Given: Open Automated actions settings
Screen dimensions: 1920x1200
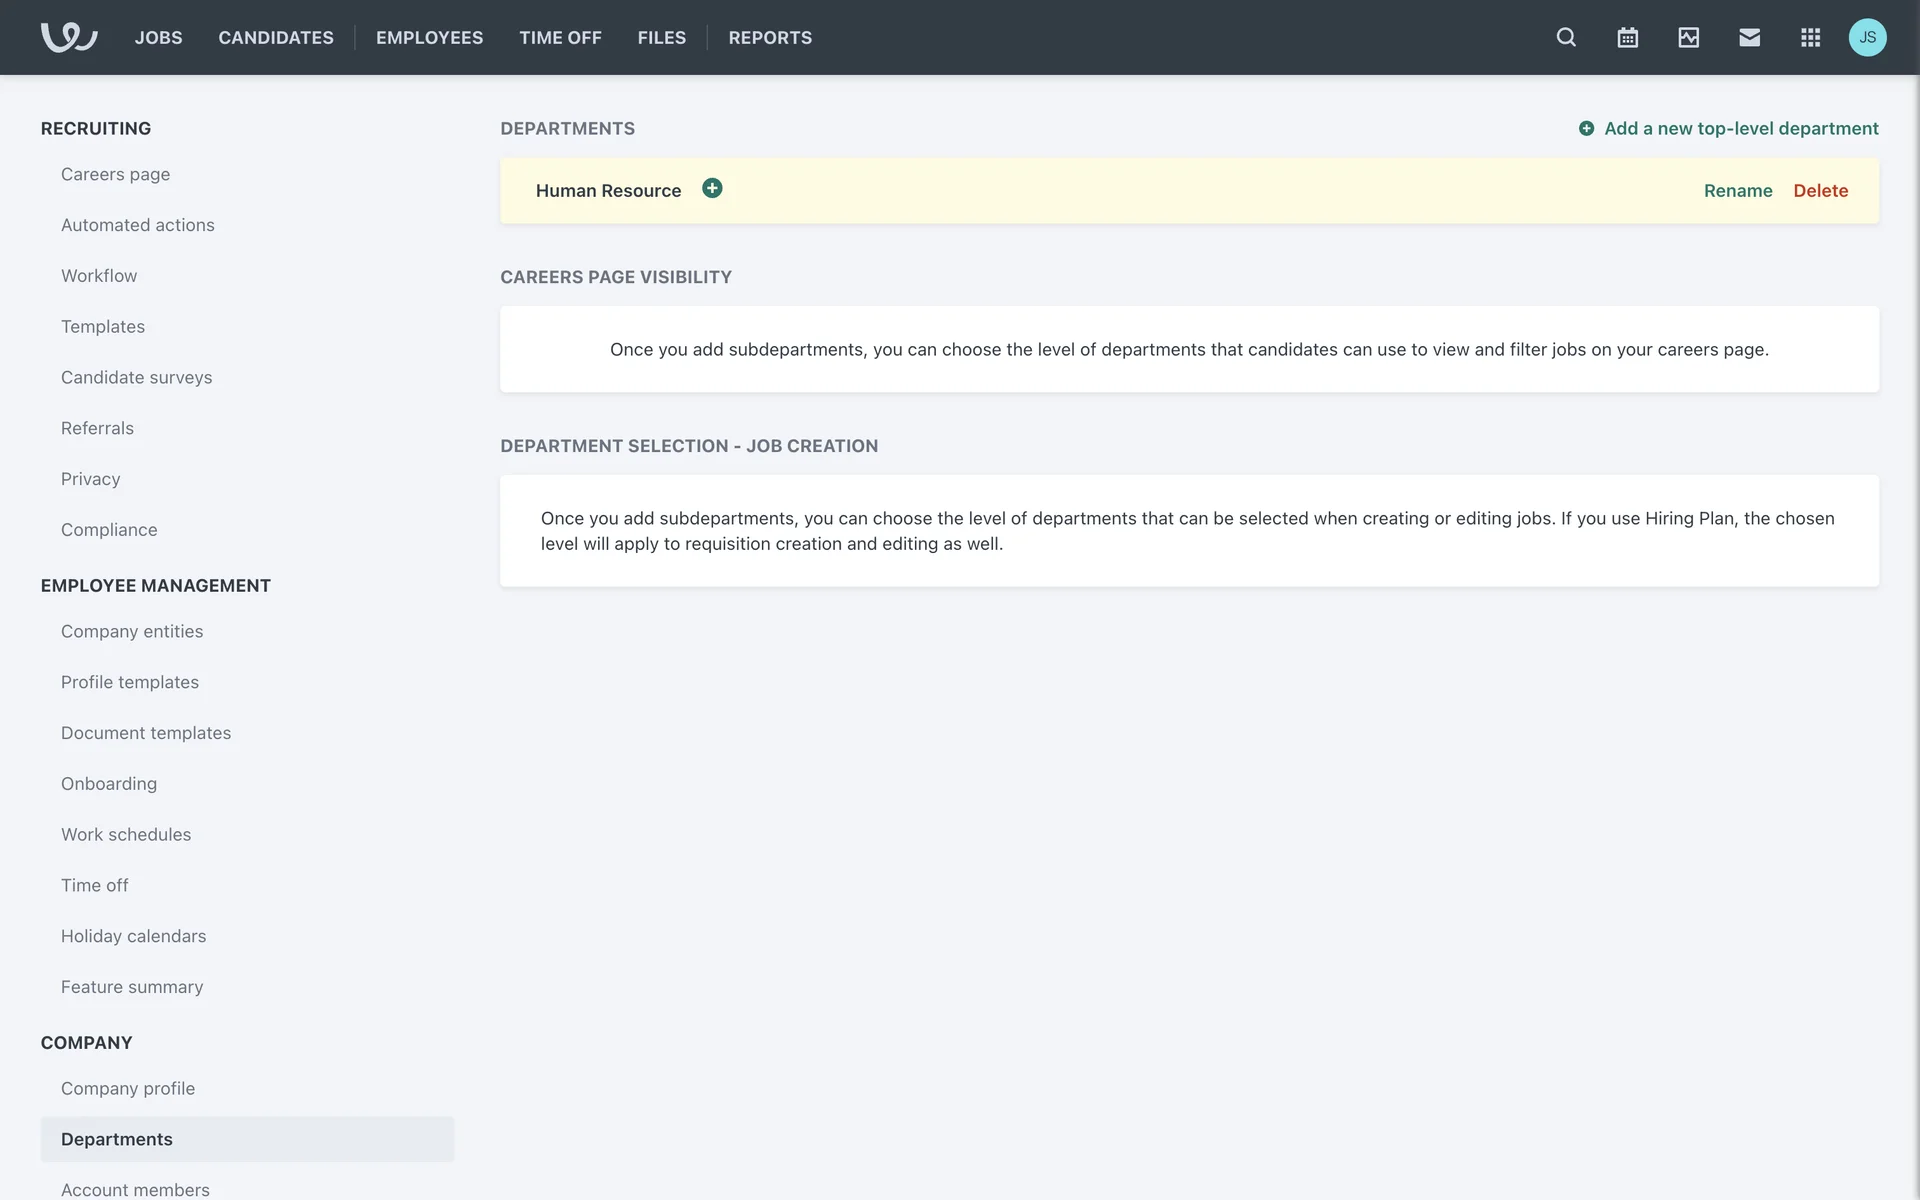Looking at the screenshot, I should click(x=137, y=225).
